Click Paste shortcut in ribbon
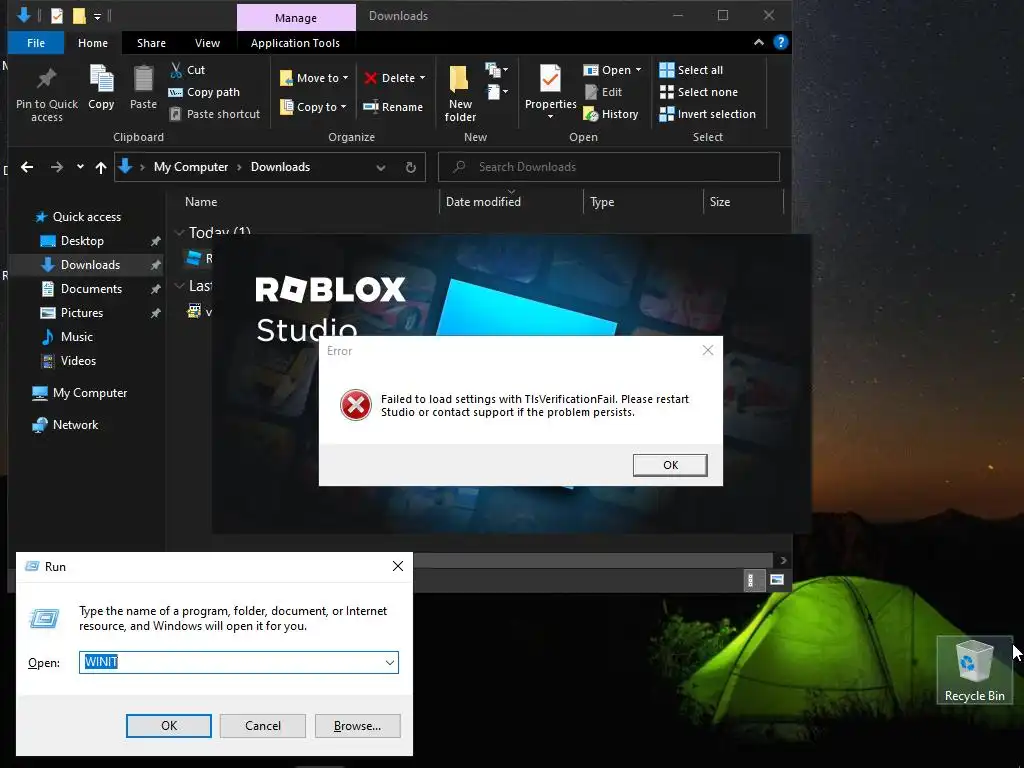The image size is (1024, 768). click(215, 114)
